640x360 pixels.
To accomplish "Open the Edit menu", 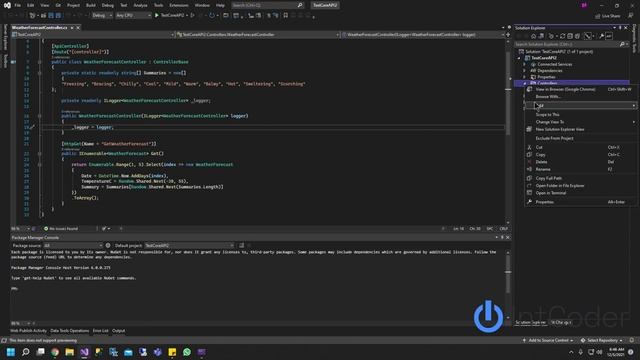I will tap(31, 5).
